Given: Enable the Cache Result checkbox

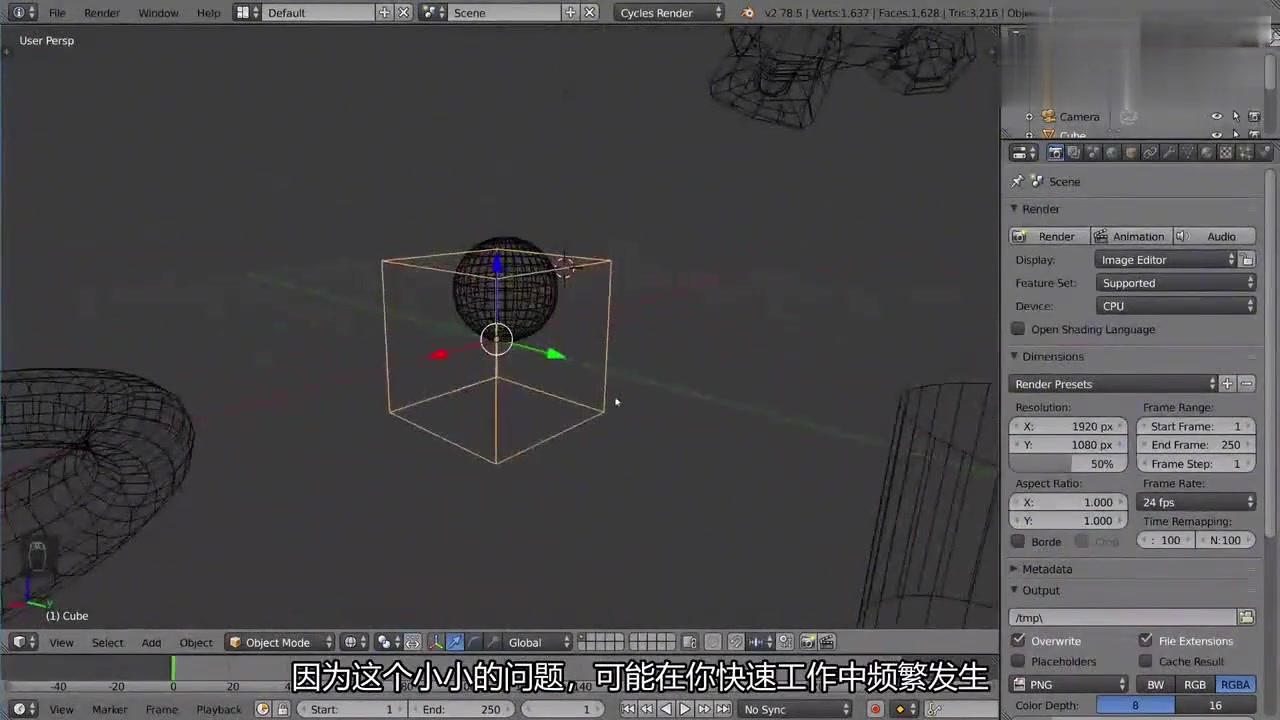Looking at the screenshot, I should pyautogui.click(x=1146, y=661).
